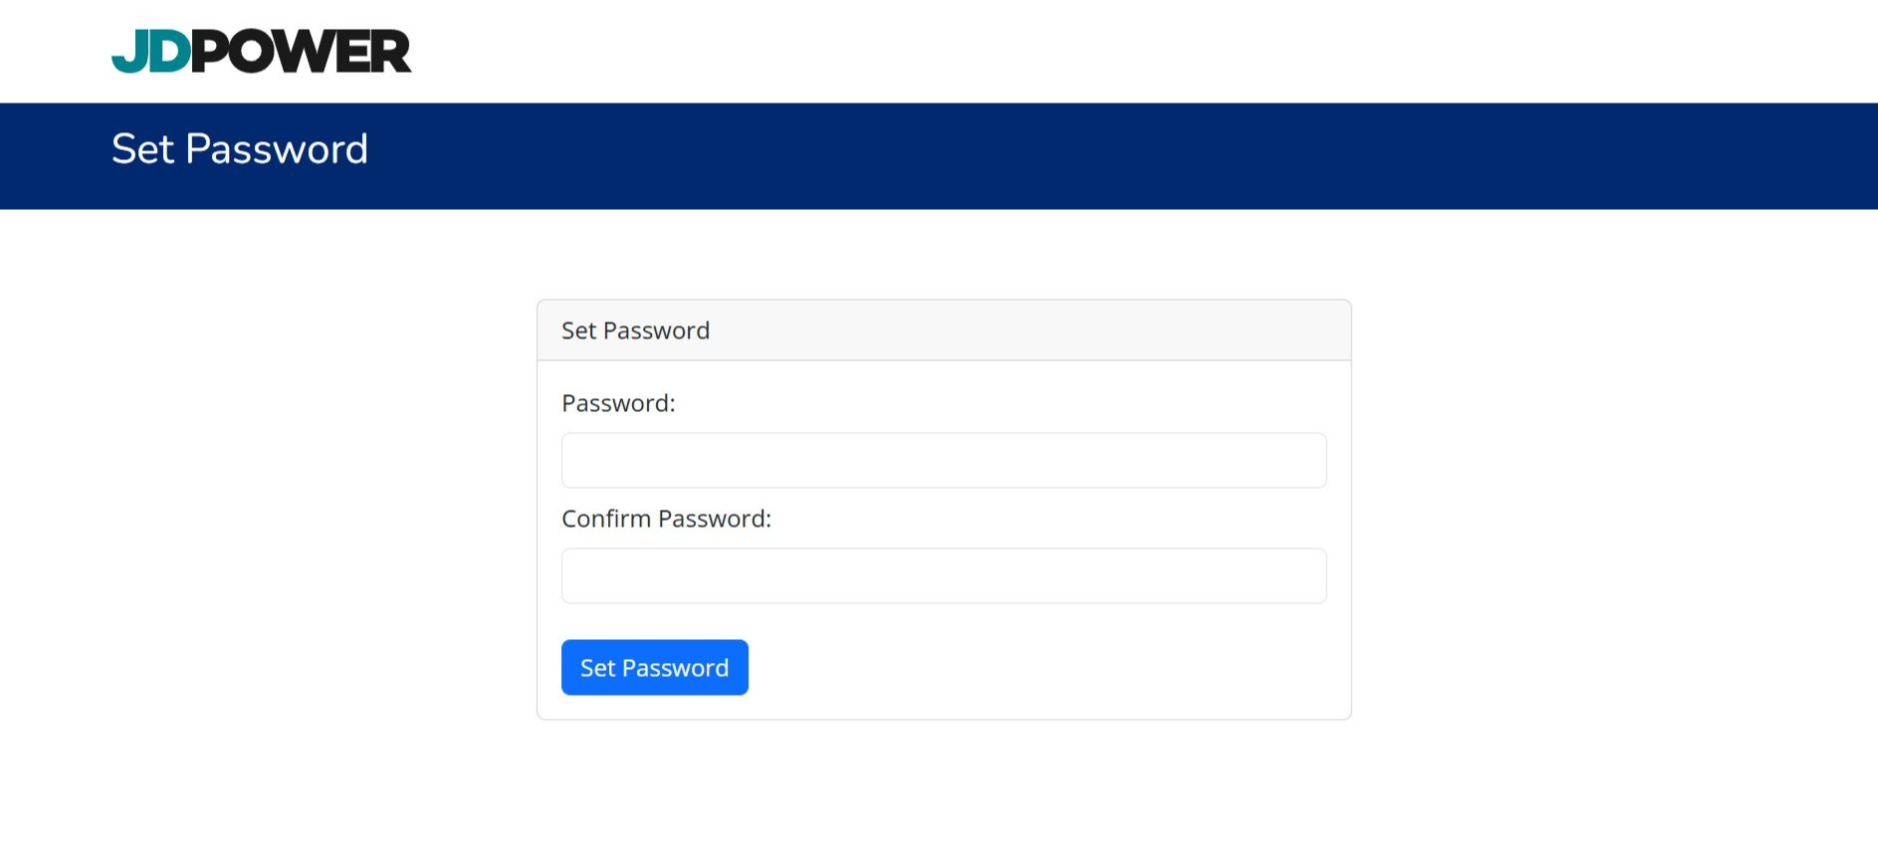The image size is (1878, 866).
Task: Focus the Confirm Password input field
Action: (x=943, y=576)
